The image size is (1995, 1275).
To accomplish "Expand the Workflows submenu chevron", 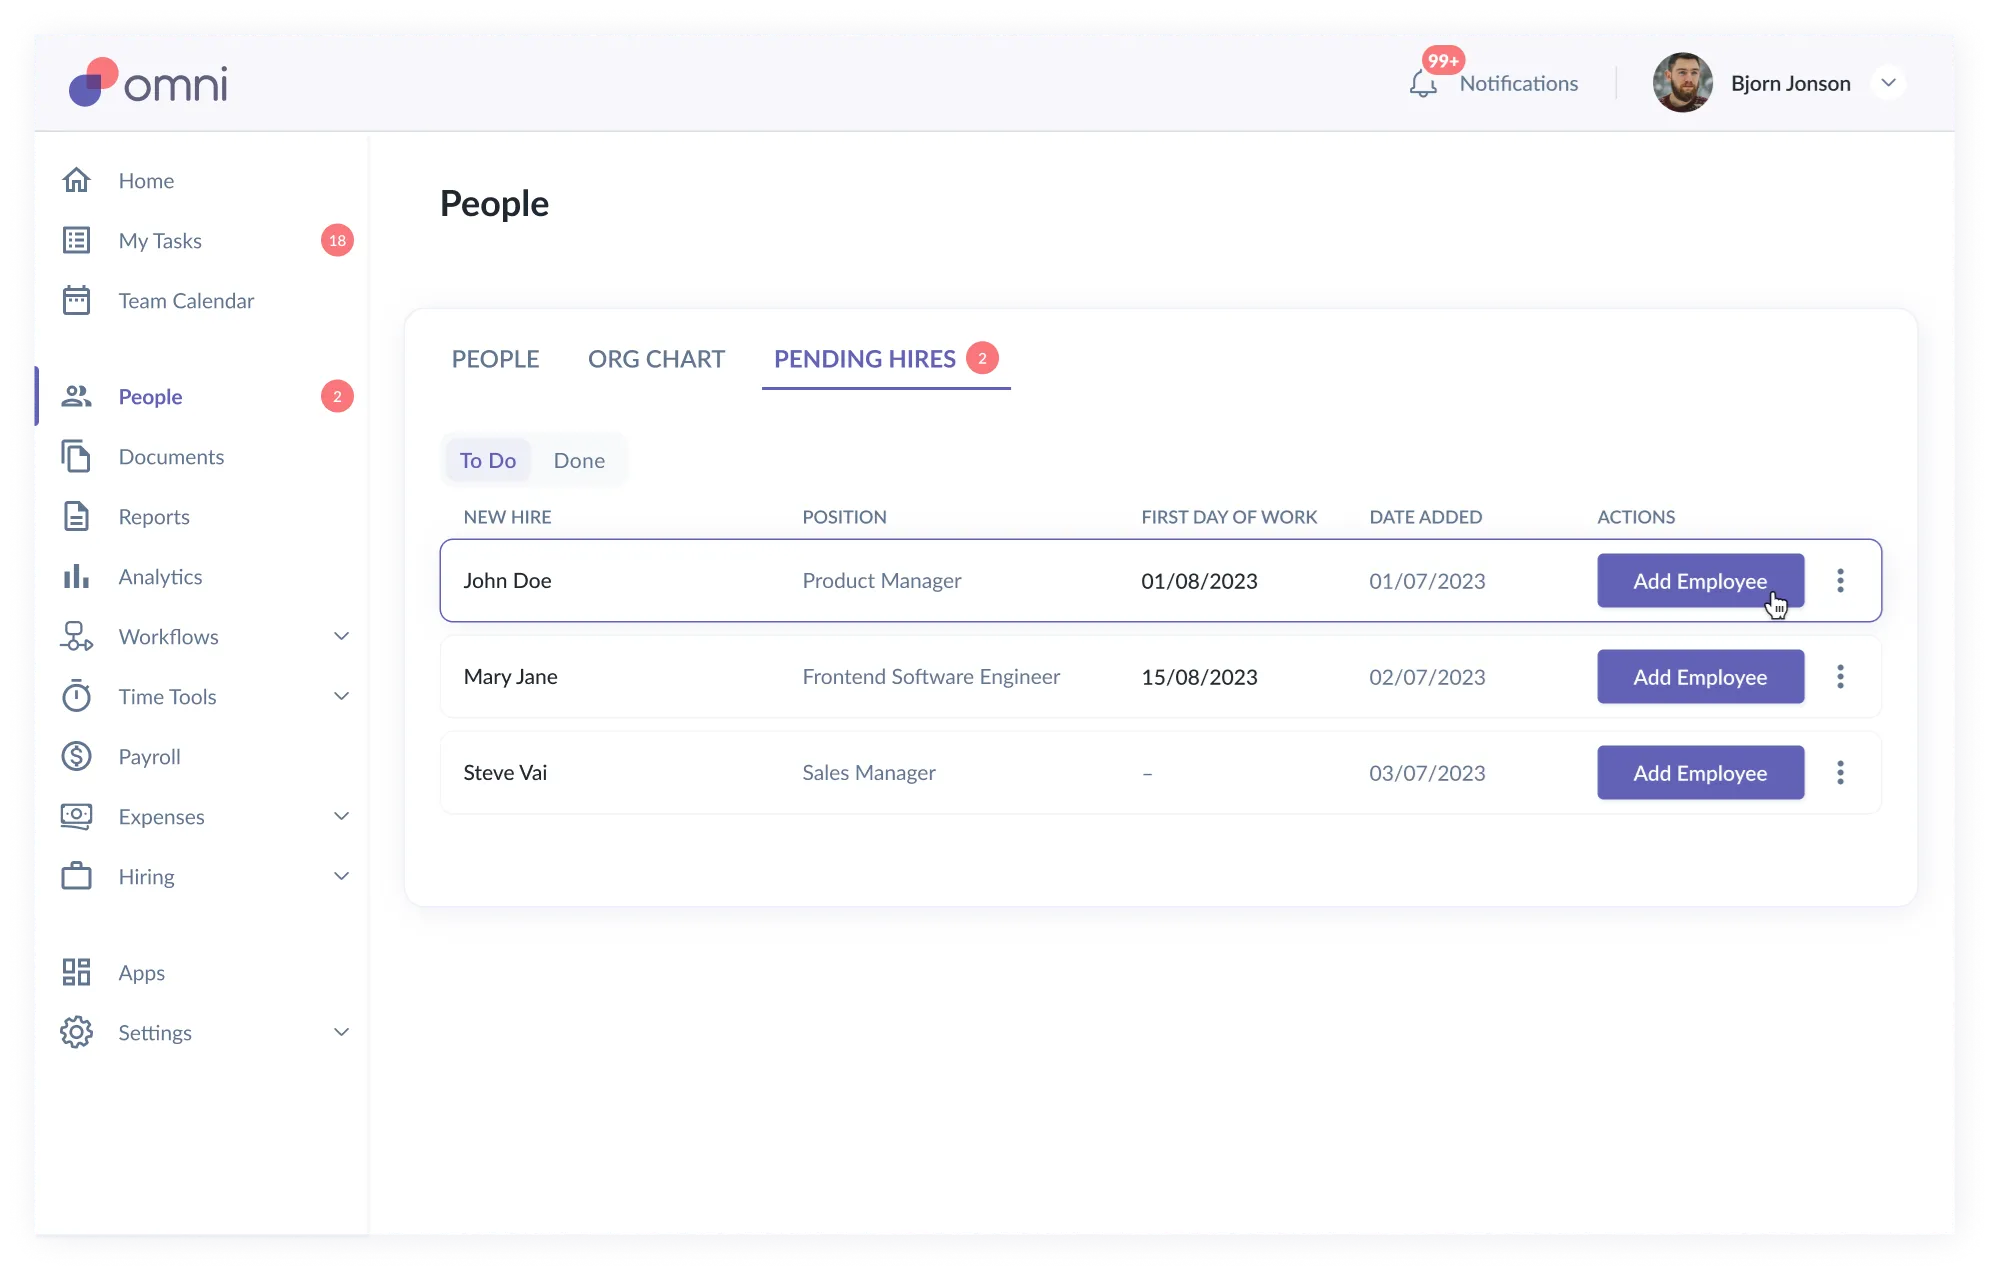I will pyautogui.click(x=341, y=637).
